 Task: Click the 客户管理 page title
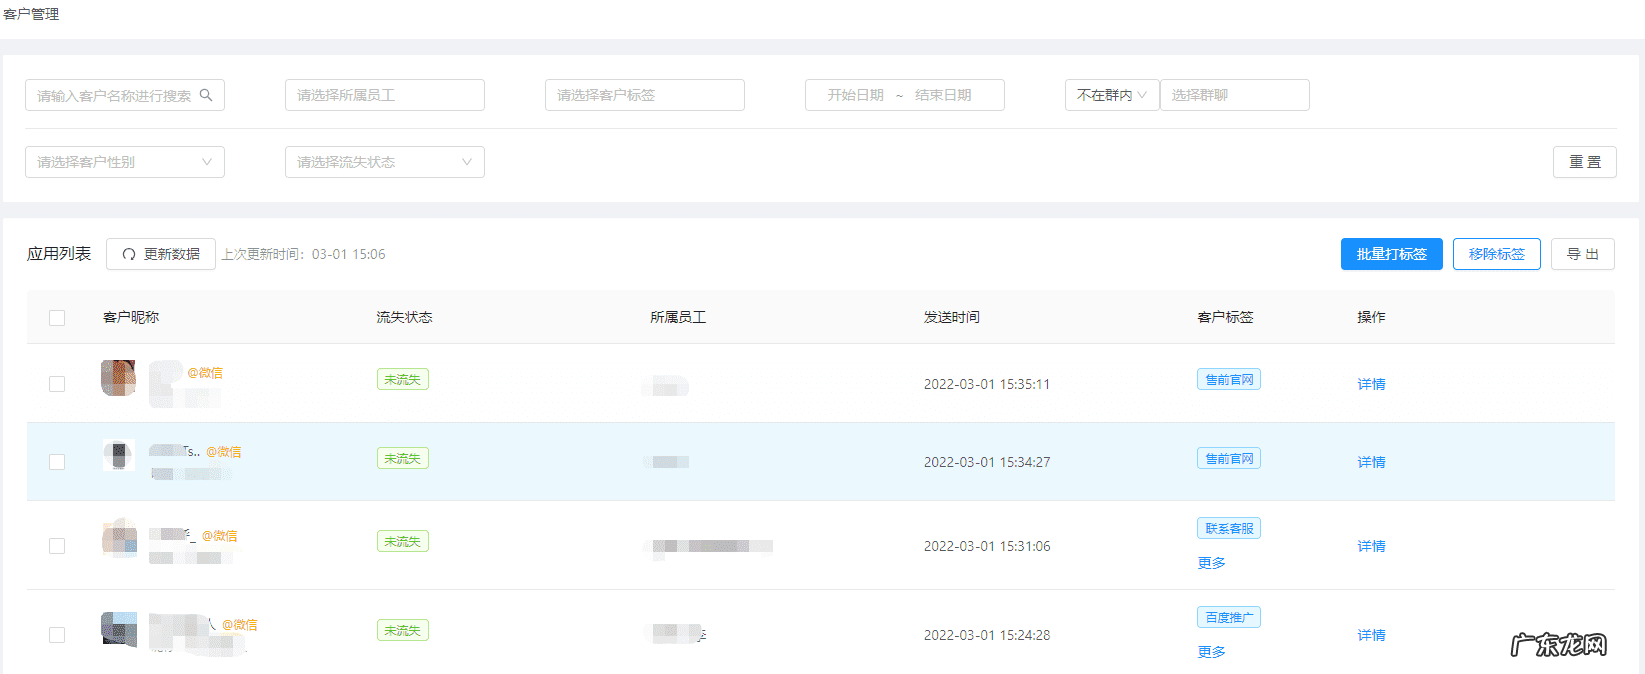(31, 14)
